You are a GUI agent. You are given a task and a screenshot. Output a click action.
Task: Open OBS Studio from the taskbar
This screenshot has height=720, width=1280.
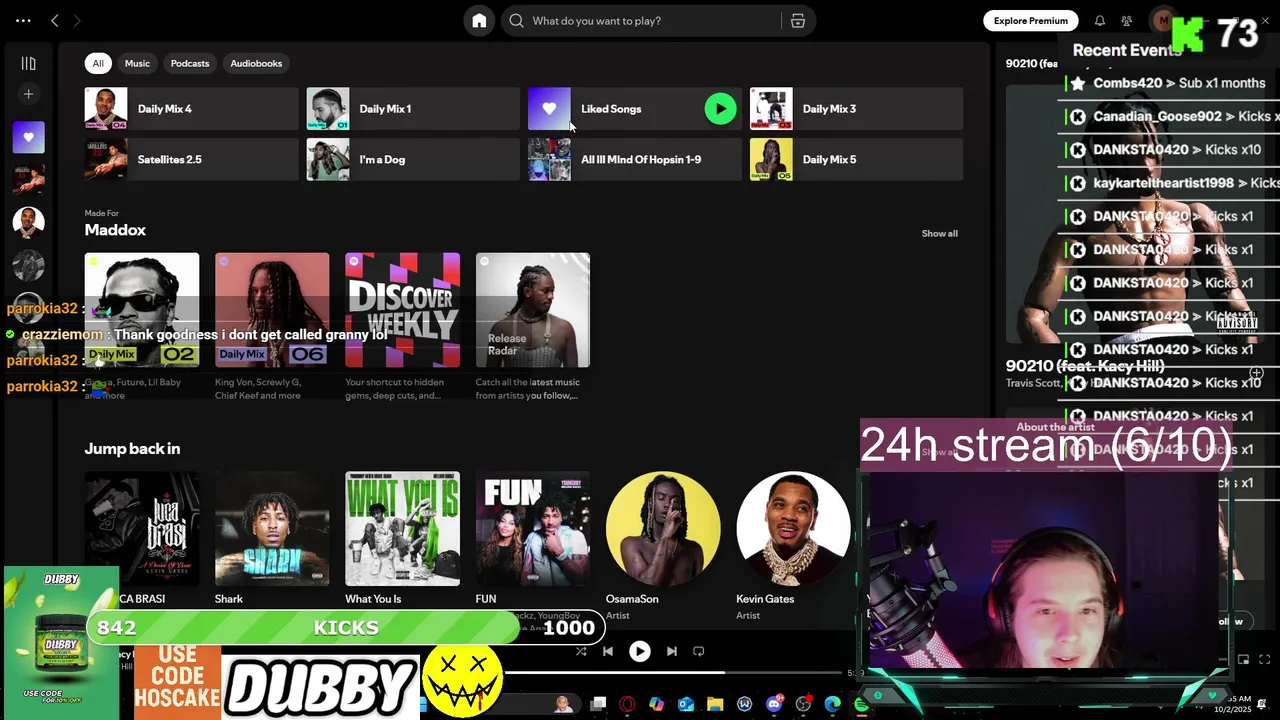(803, 704)
